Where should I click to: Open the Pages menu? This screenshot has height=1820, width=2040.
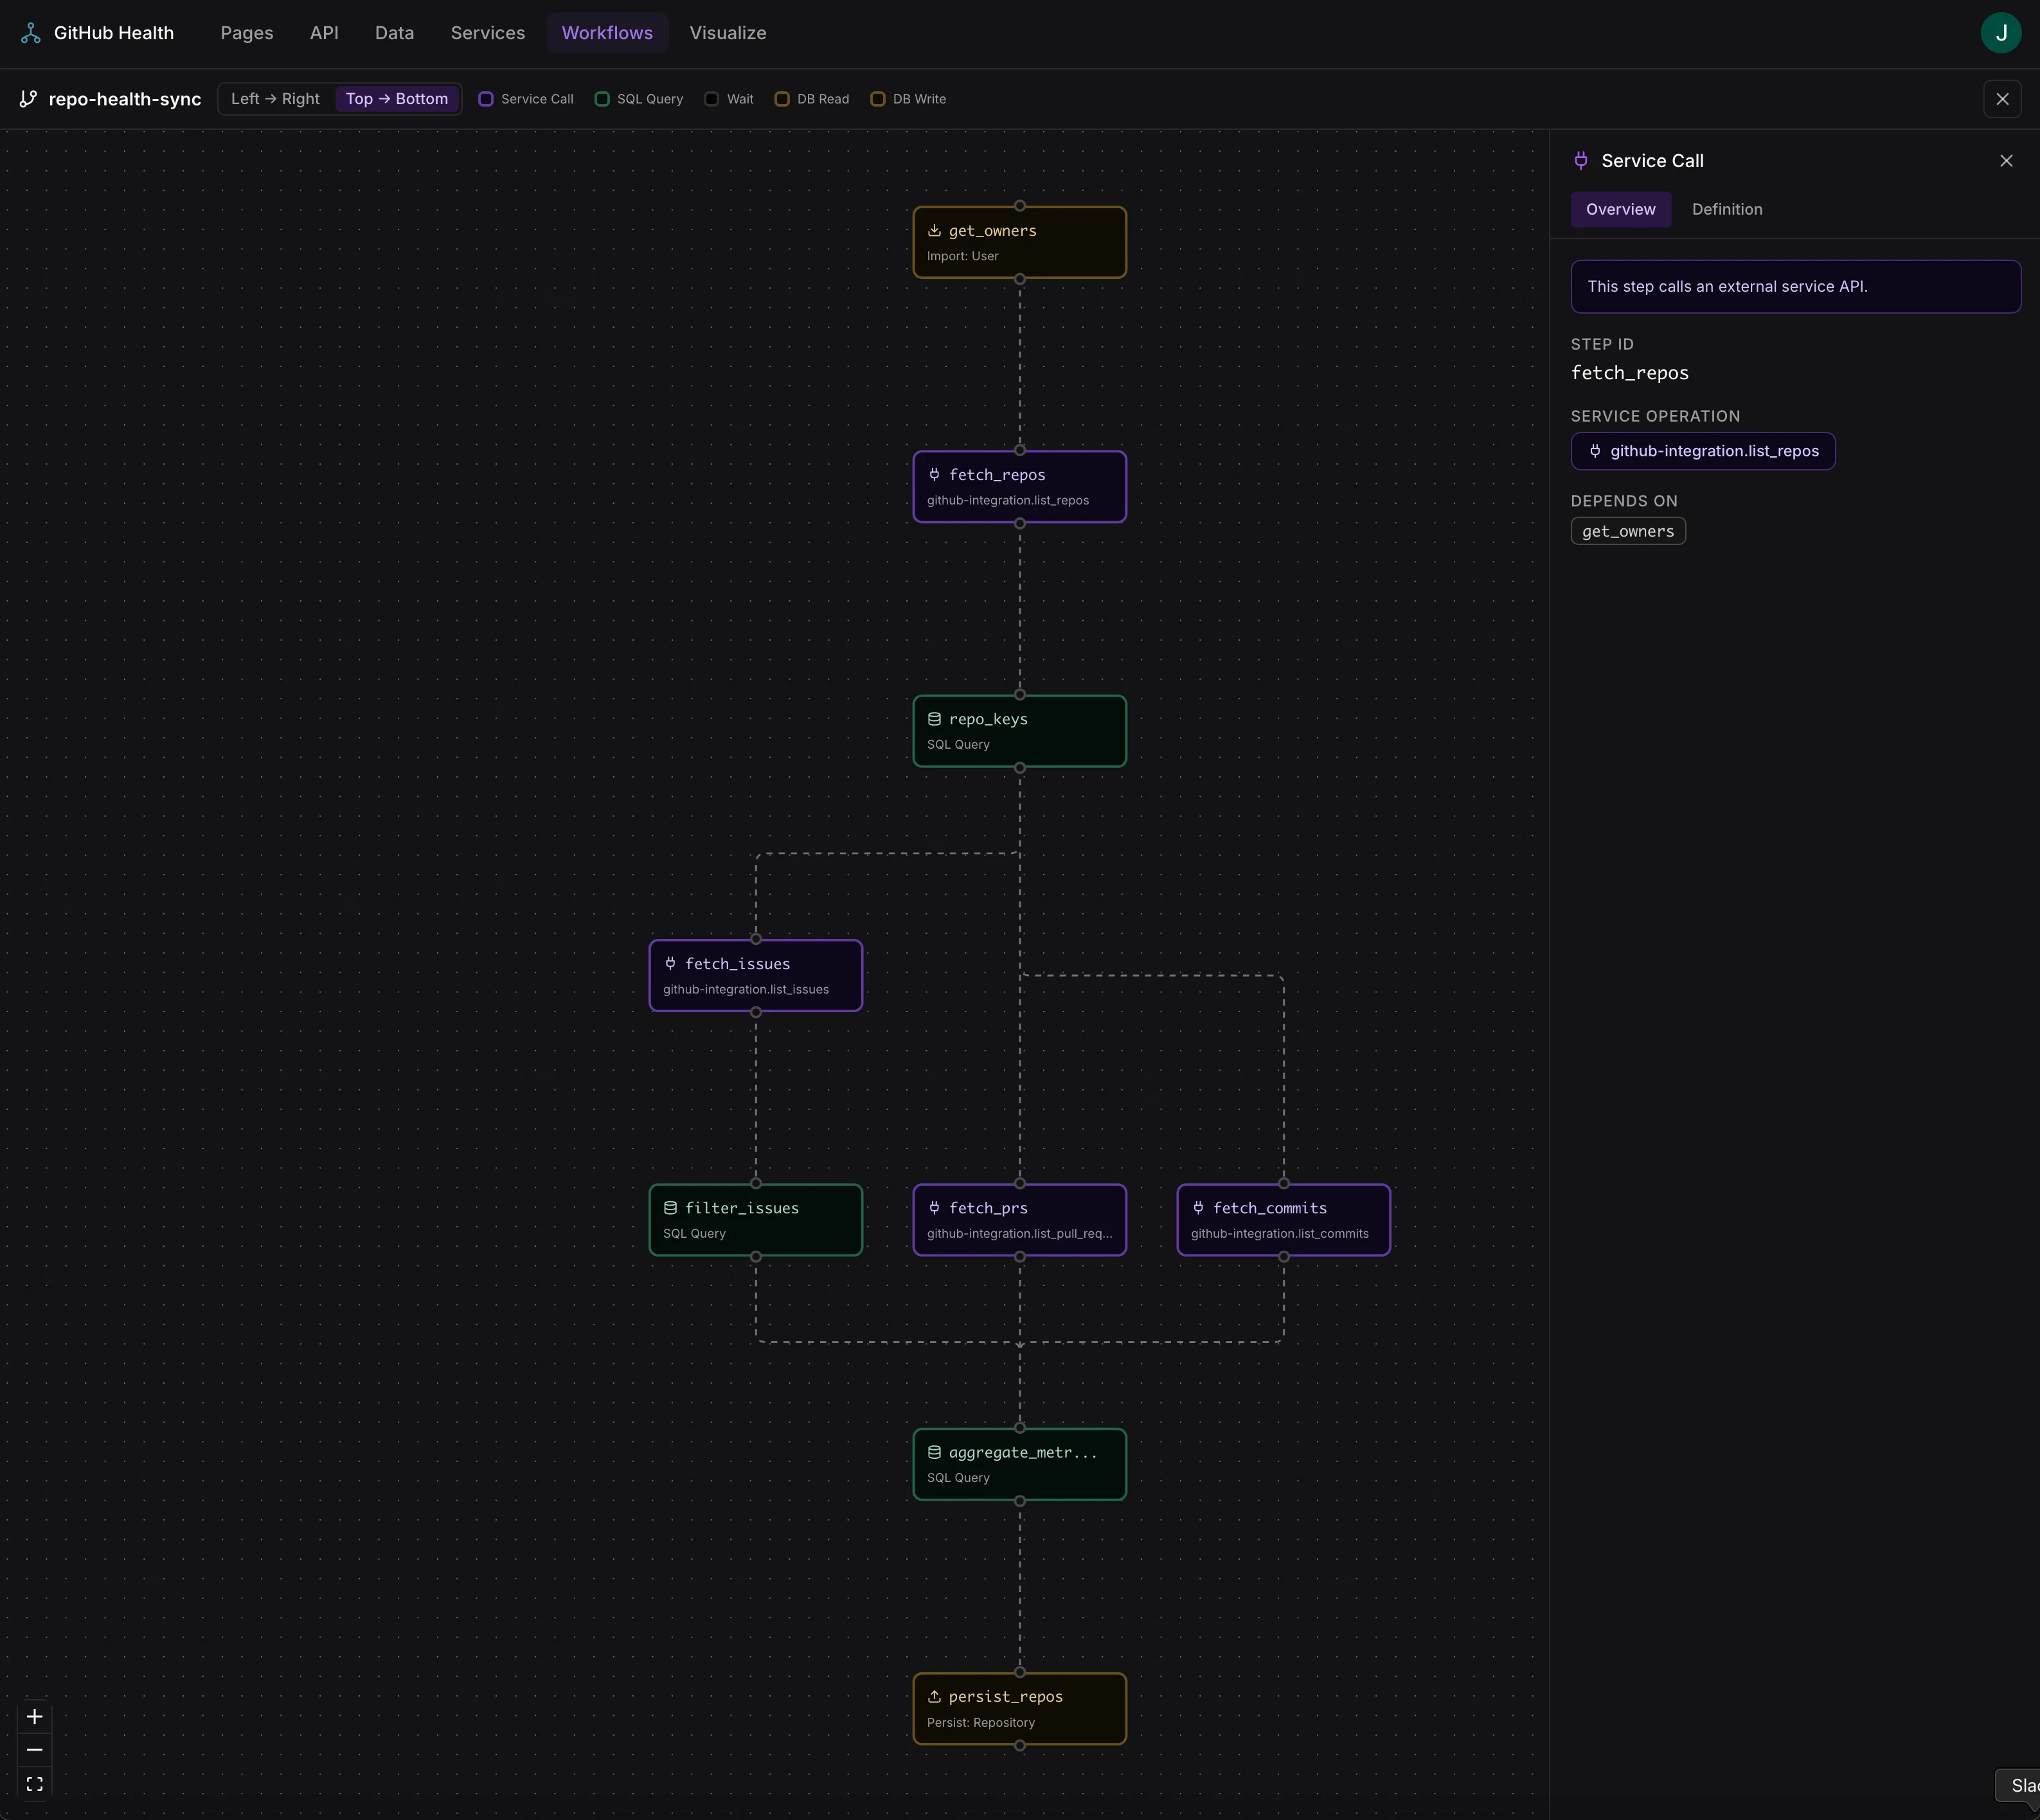pos(247,33)
